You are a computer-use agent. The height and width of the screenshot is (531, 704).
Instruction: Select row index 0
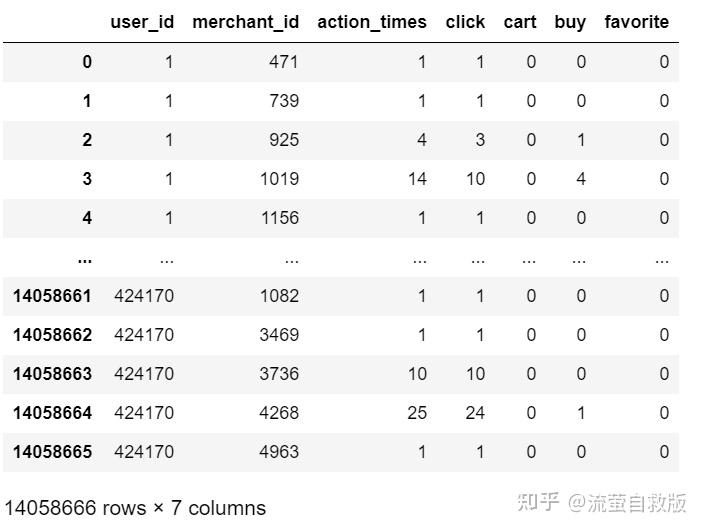pos(87,62)
